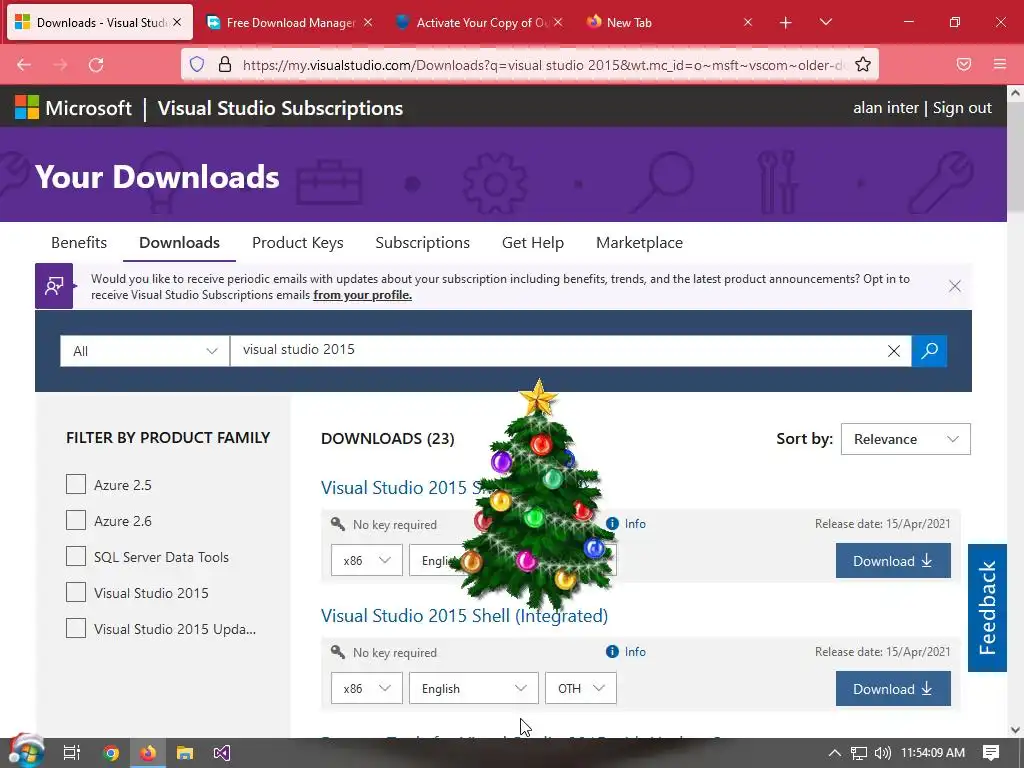
Task: Download the first Visual Studio 2015 result
Action: coord(893,560)
